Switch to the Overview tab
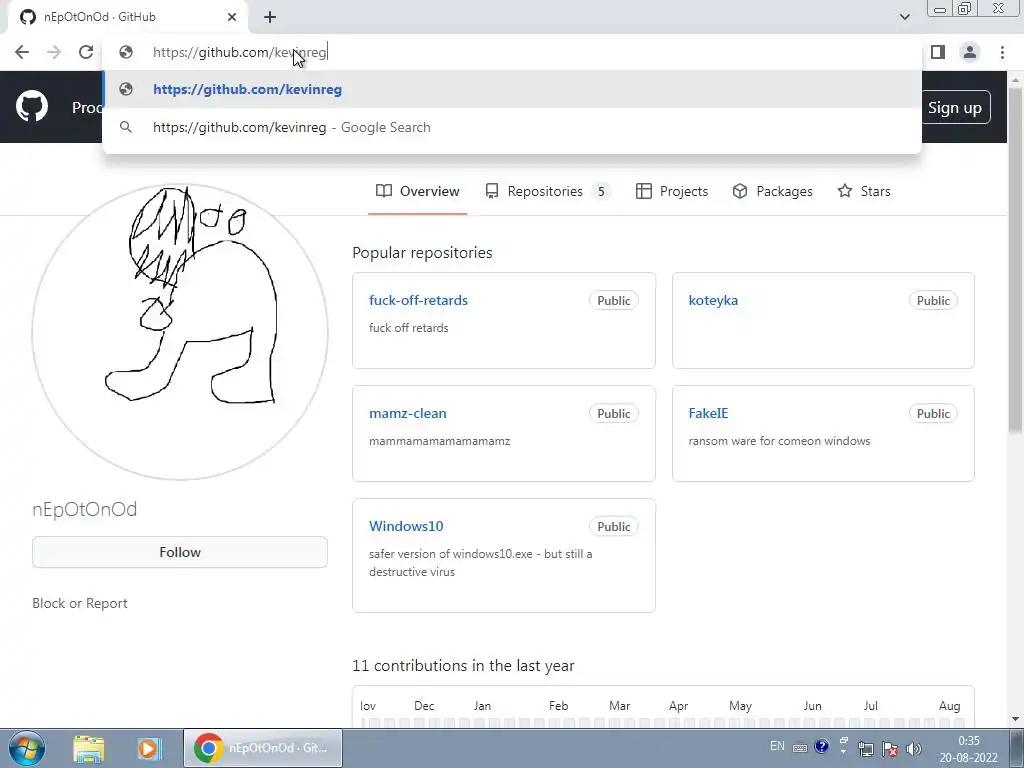This screenshot has height=768, width=1024. 417,191
